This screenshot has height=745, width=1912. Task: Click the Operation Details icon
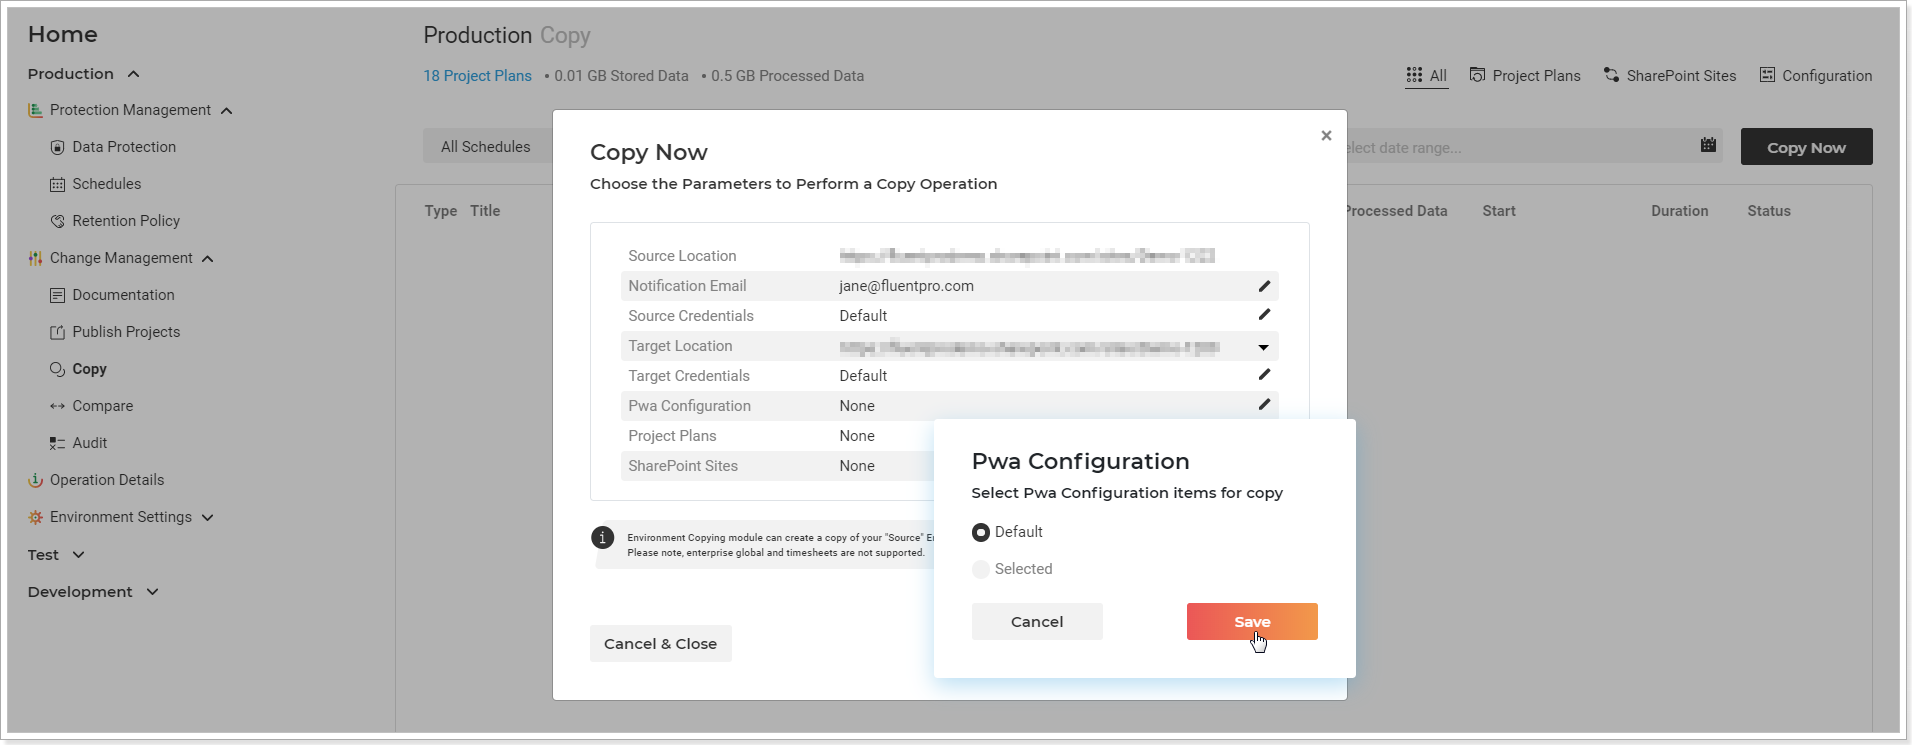pyautogui.click(x=36, y=480)
